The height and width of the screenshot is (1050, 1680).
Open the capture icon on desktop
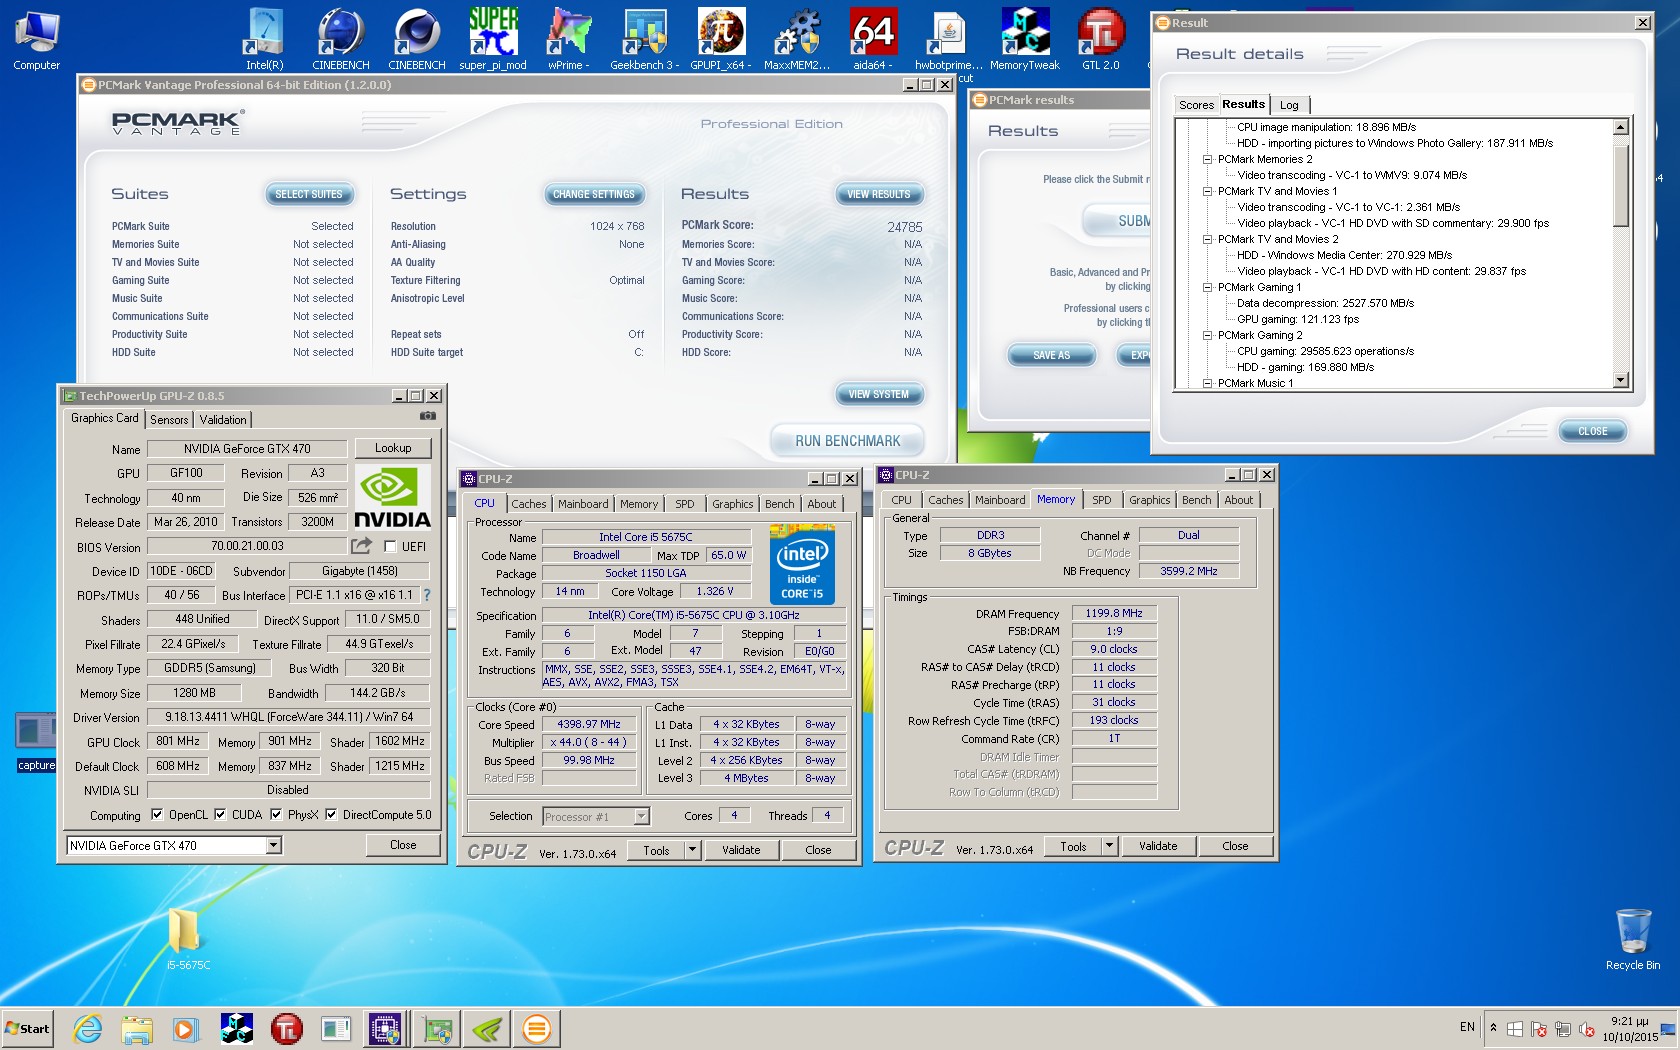point(36,742)
